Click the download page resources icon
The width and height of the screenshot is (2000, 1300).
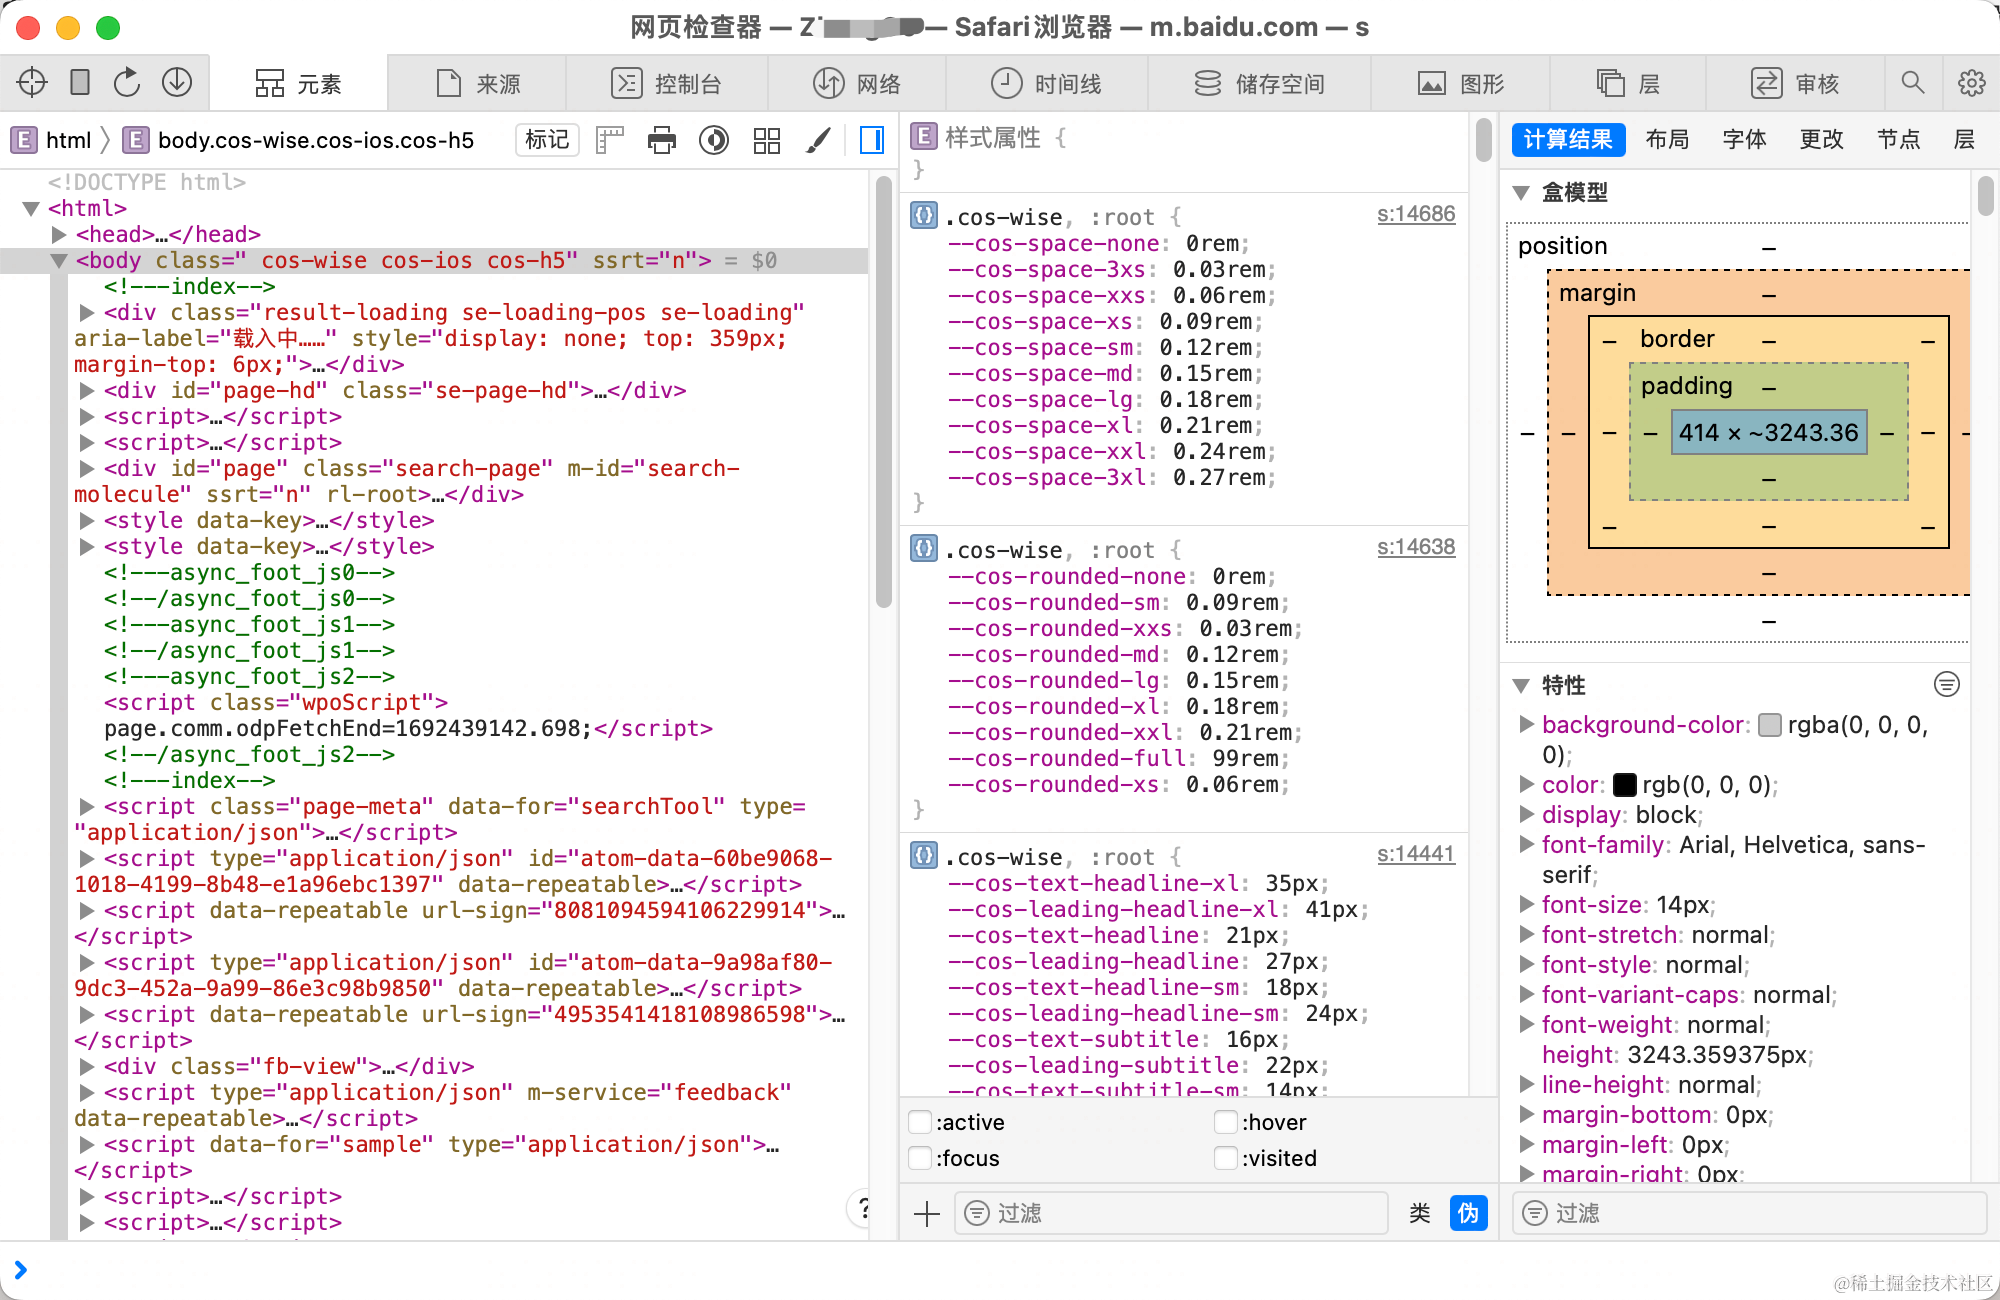click(x=177, y=82)
